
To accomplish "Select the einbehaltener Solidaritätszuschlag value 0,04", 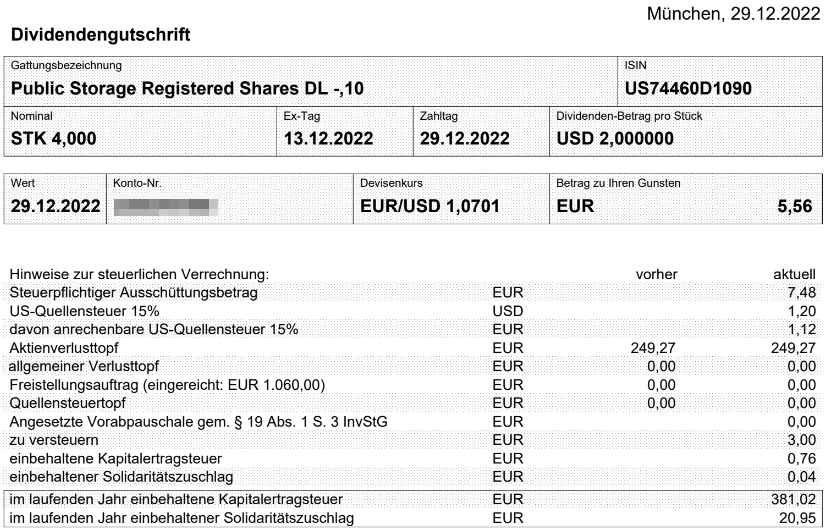I will [x=802, y=477].
